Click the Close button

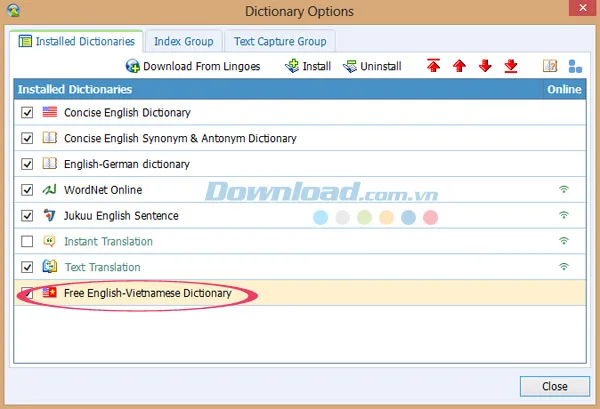coord(554,386)
